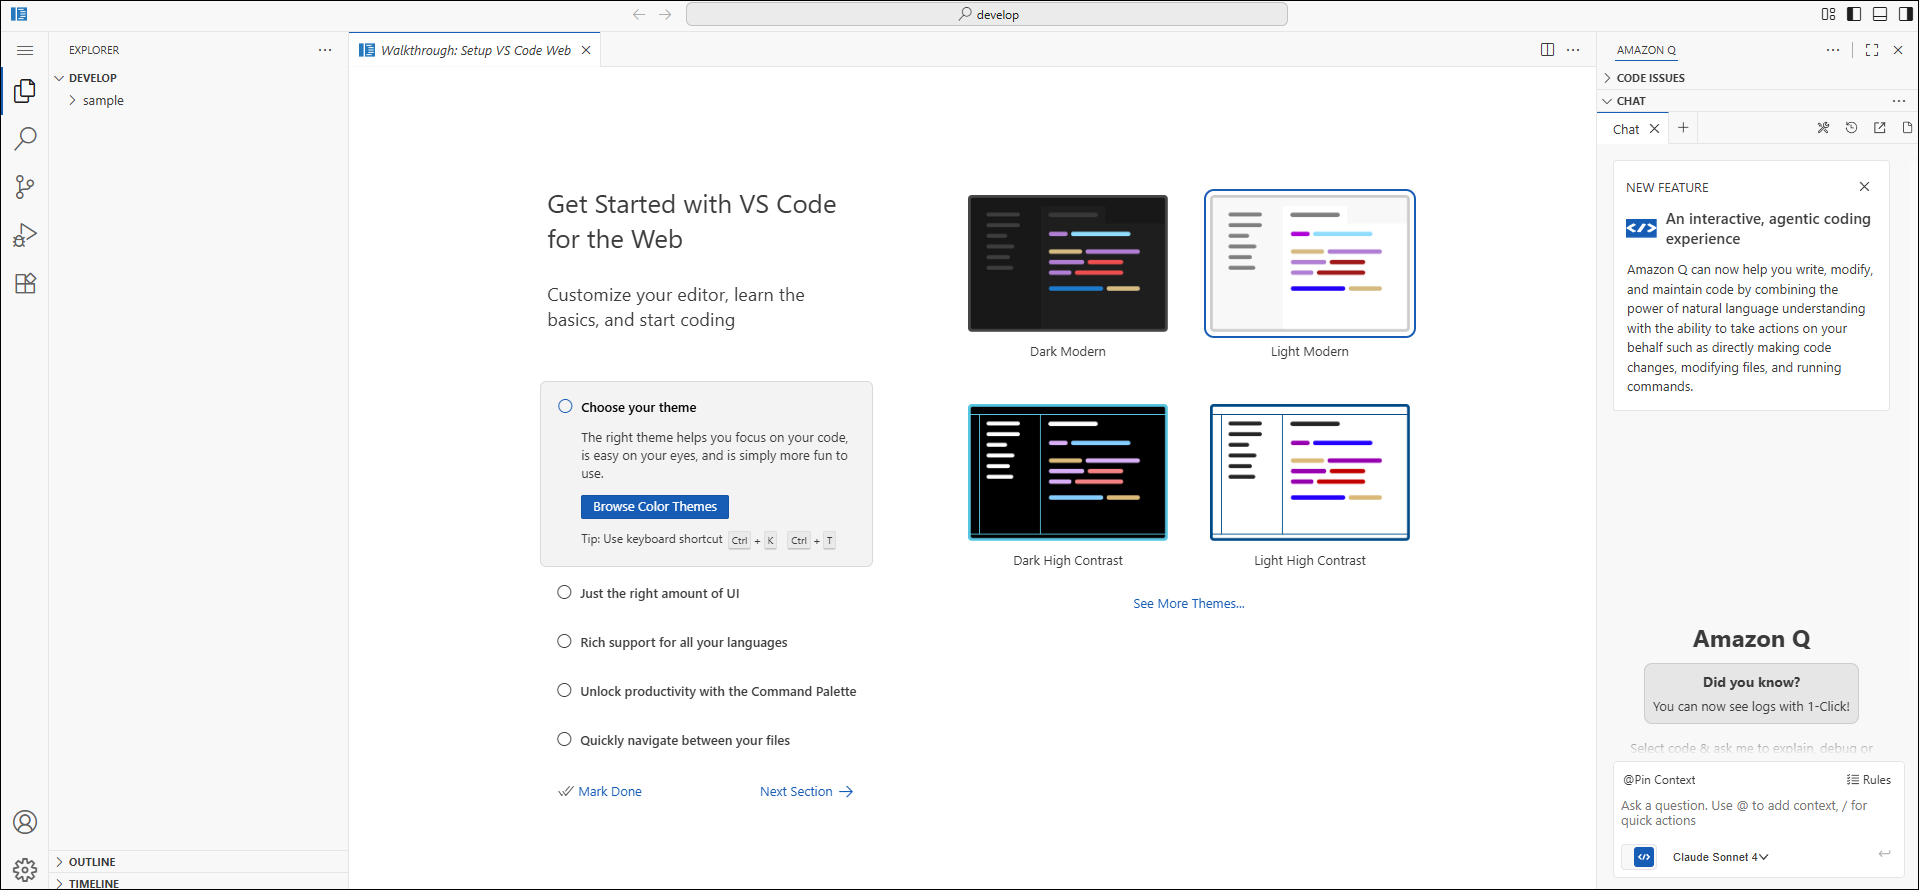This screenshot has width=1919, height=890.
Task: Select 'Quickly navigate between your files' step
Action: tap(684, 740)
